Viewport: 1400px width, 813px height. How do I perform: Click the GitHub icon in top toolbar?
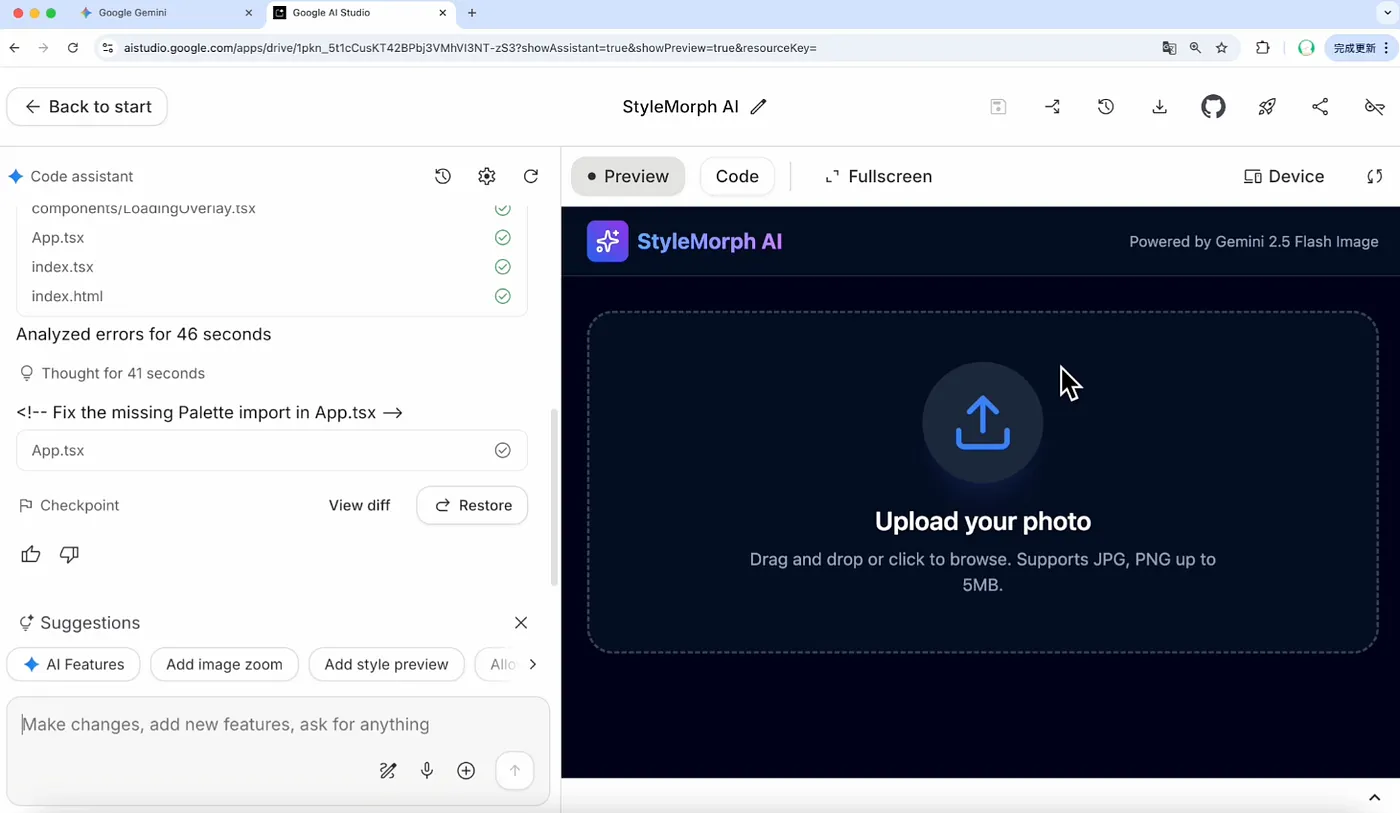[x=1213, y=107]
